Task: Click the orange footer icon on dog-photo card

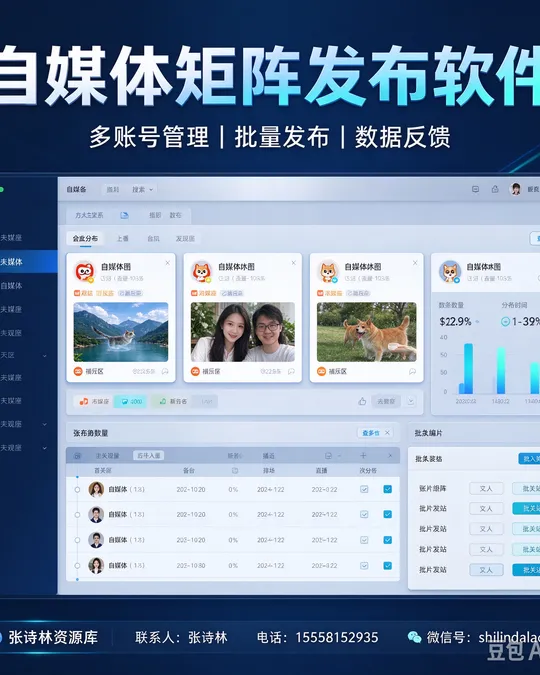Action: [321, 371]
